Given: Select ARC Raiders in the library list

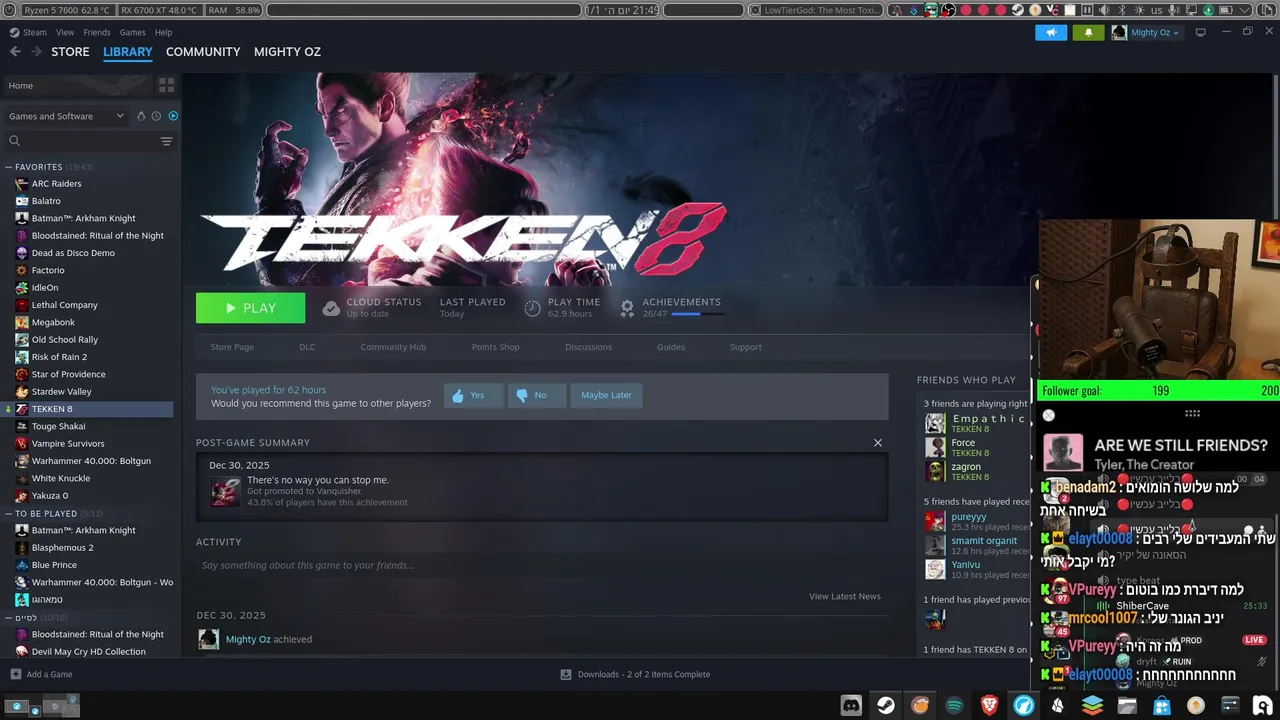Looking at the screenshot, I should pyautogui.click(x=56, y=184).
